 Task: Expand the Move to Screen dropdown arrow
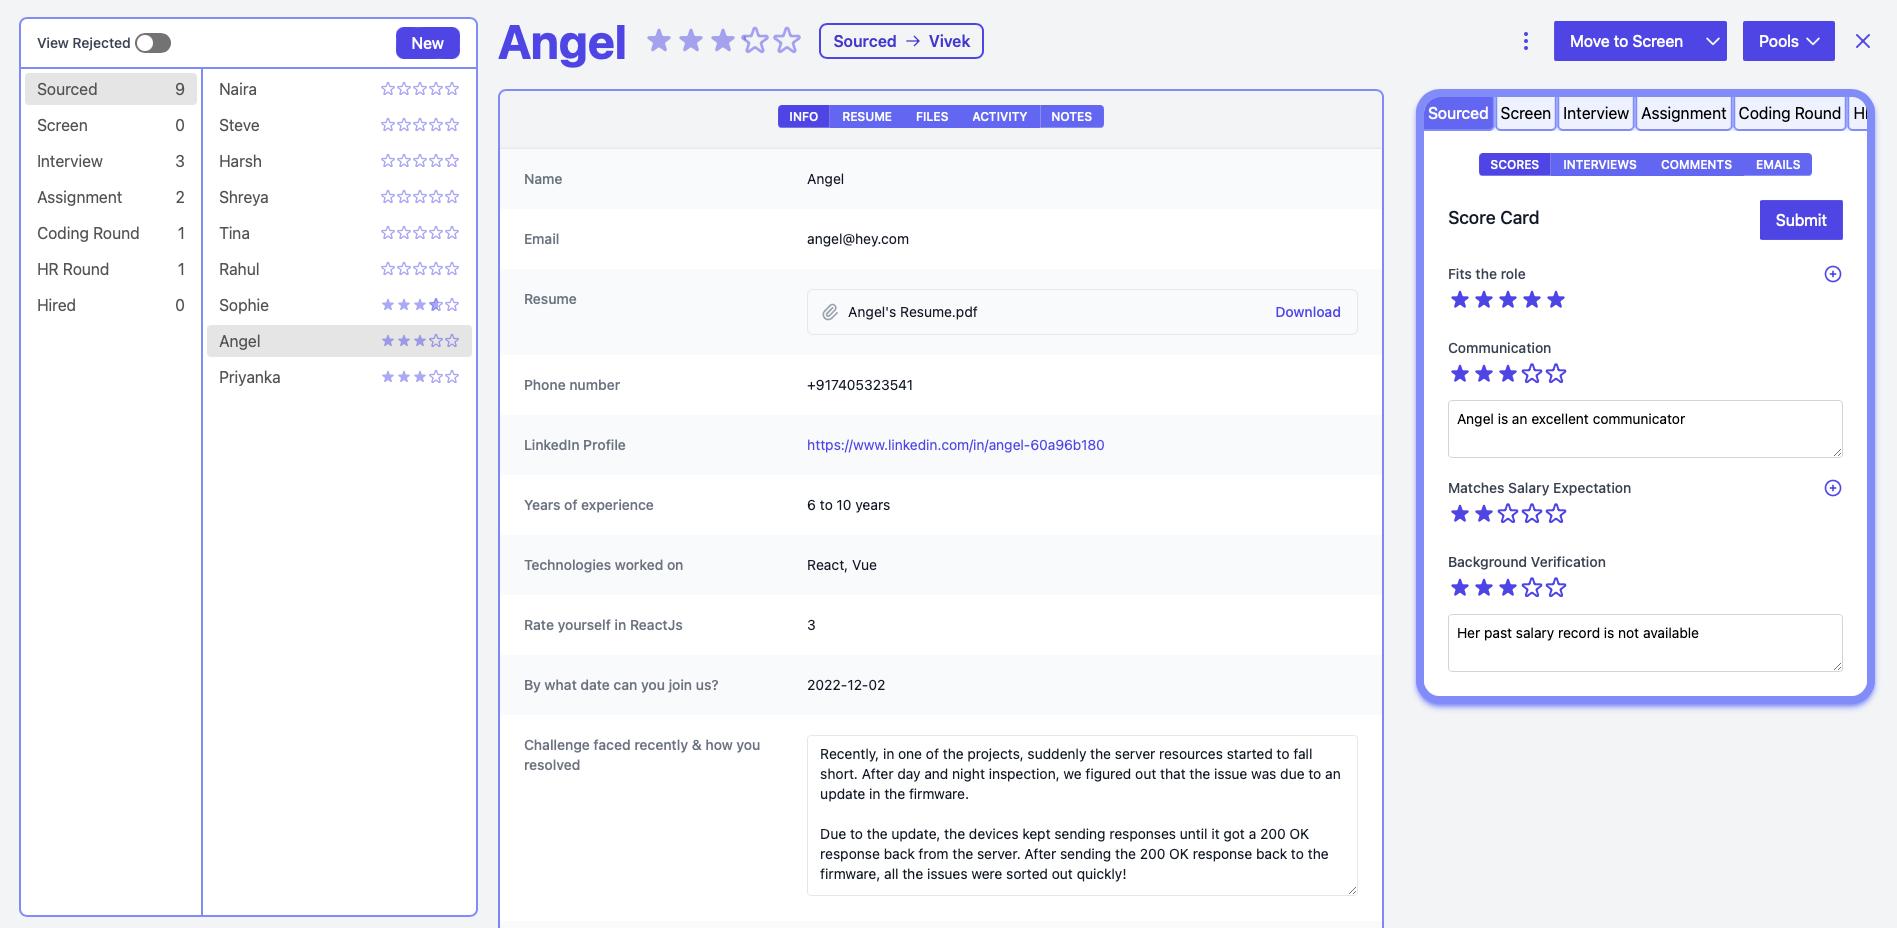[1712, 41]
